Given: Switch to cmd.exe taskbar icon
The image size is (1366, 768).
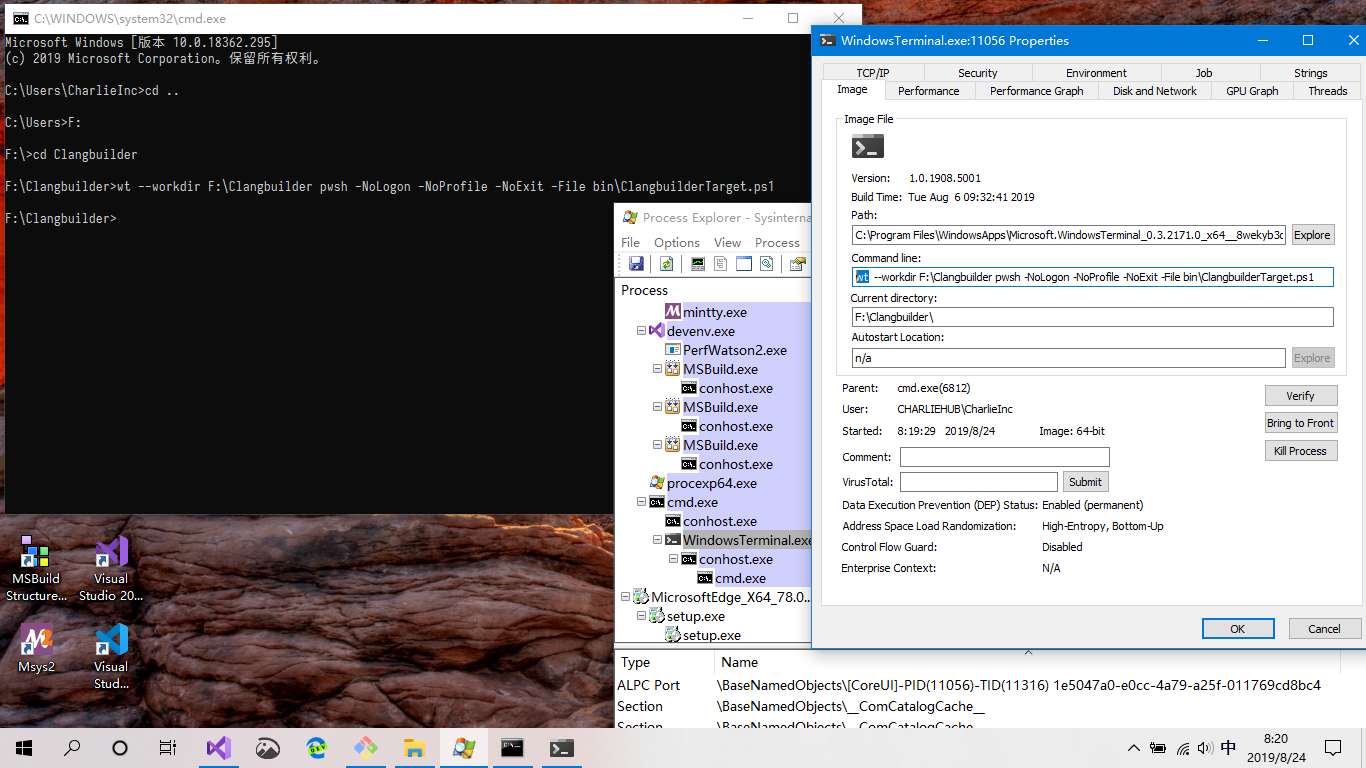Looking at the screenshot, I should click(x=512, y=747).
